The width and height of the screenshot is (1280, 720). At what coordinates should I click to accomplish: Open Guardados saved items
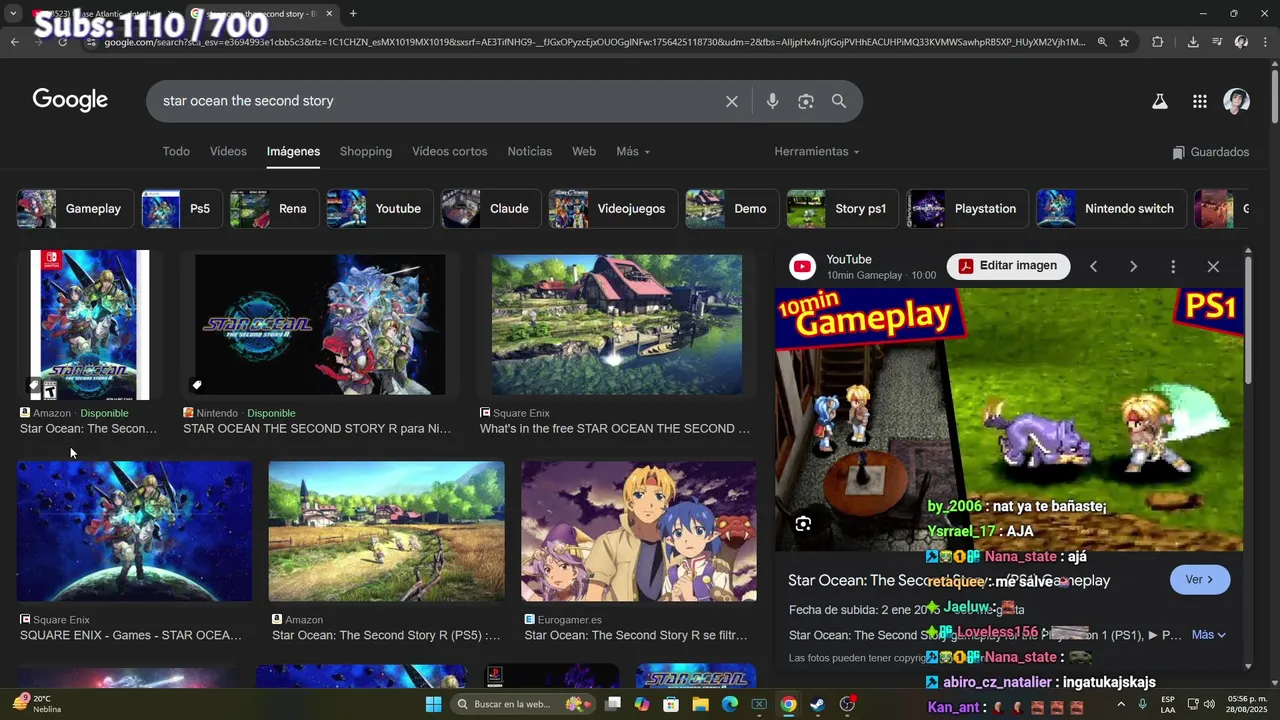(x=1211, y=152)
